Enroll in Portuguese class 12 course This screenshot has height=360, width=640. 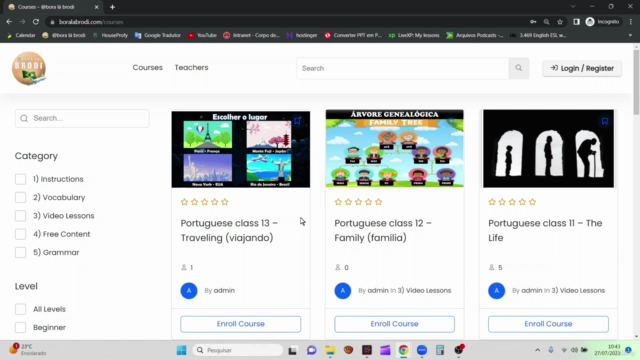point(394,324)
